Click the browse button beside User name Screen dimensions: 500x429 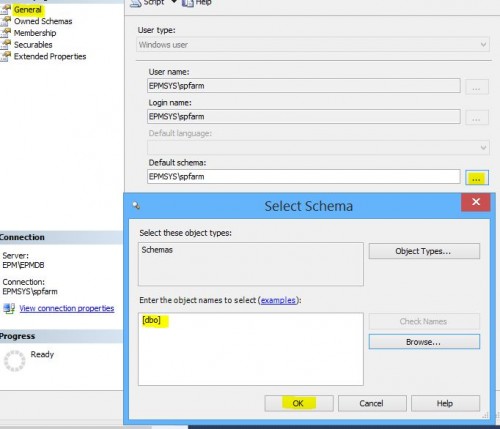click(477, 87)
